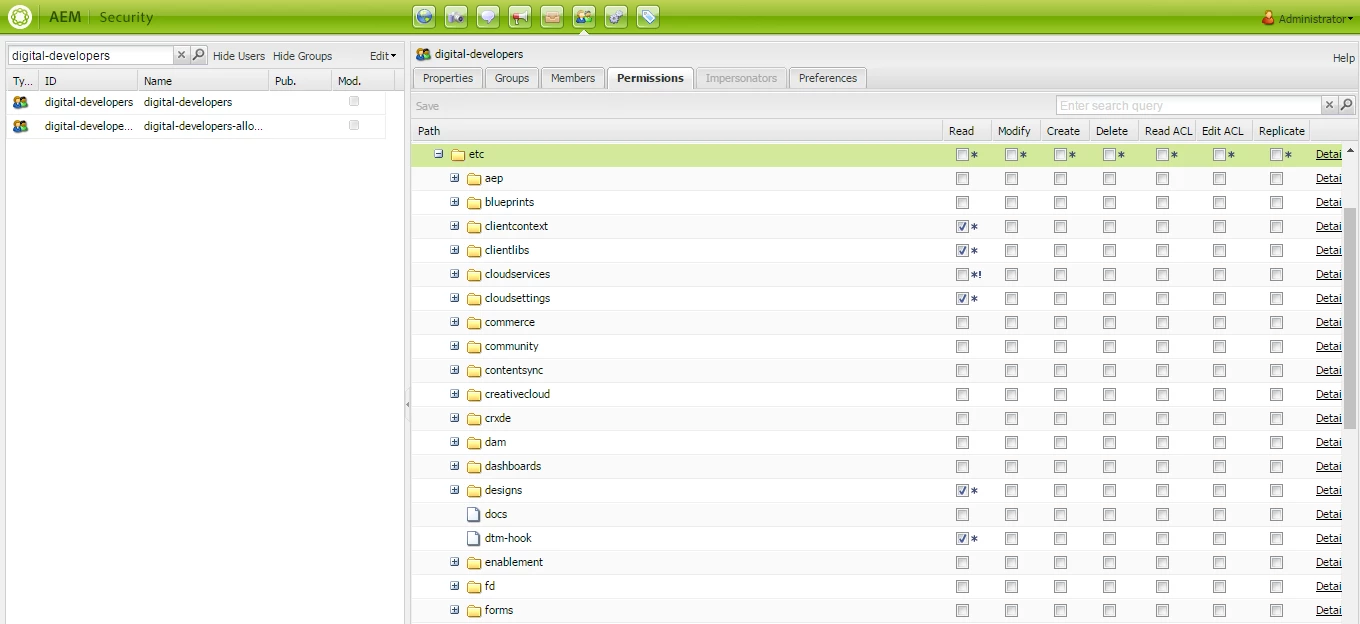Expand the blueprints folder node
This screenshot has height=624, width=1360.
click(454, 202)
